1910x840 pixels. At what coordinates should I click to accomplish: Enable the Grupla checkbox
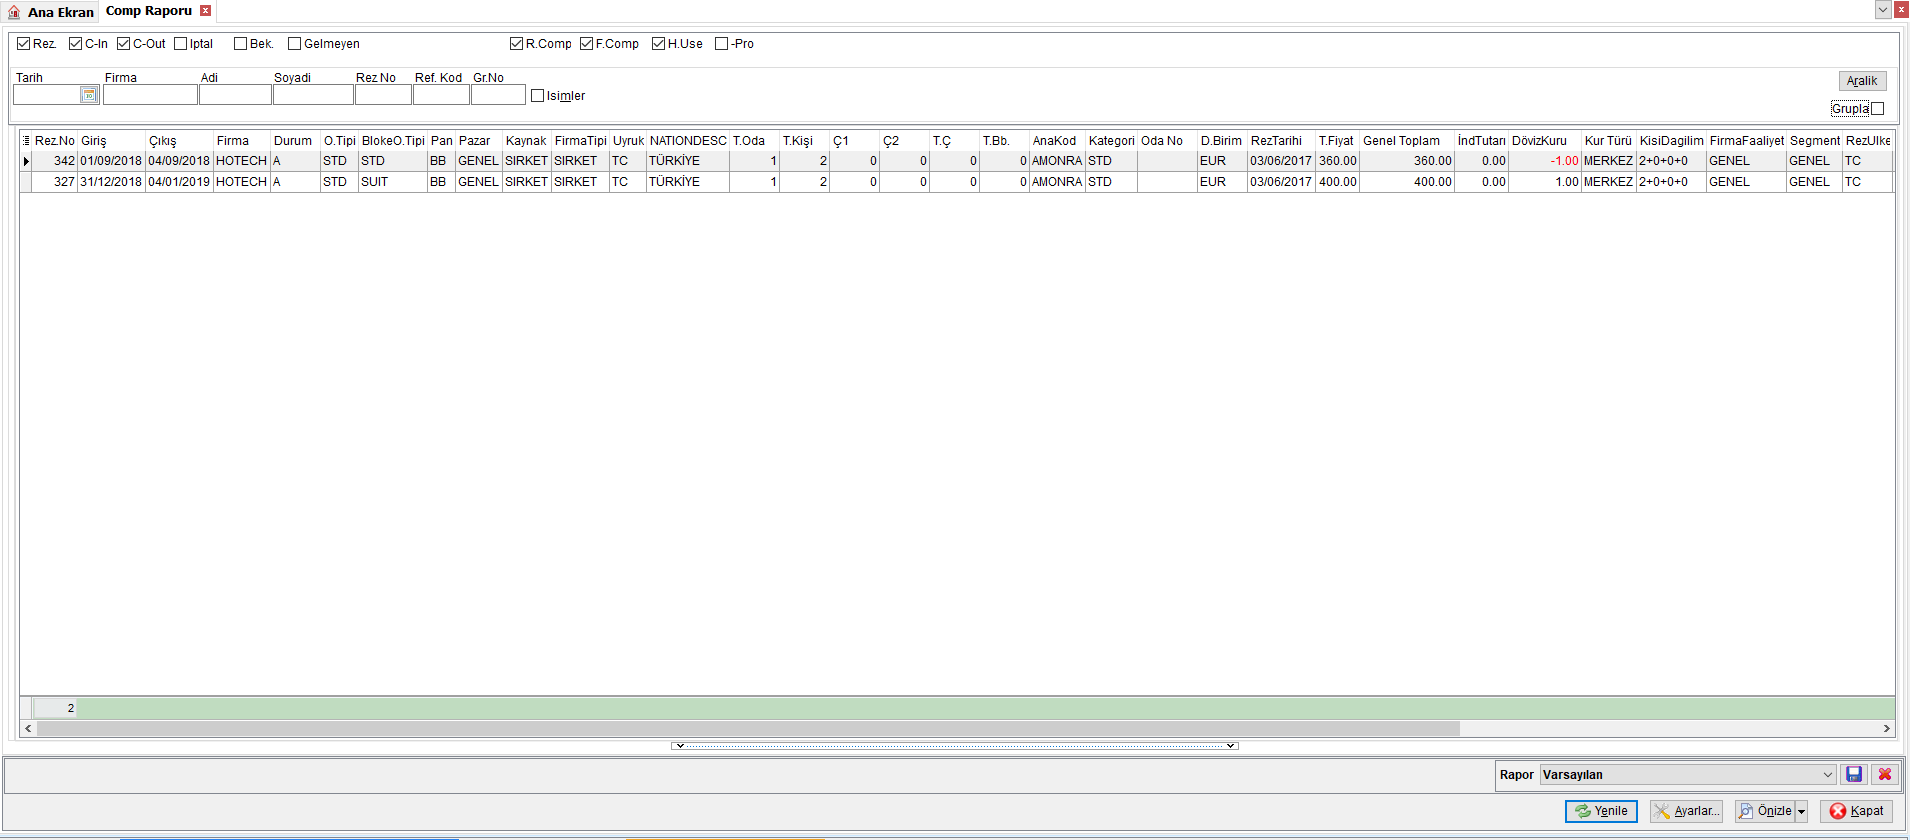[1877, 109]
